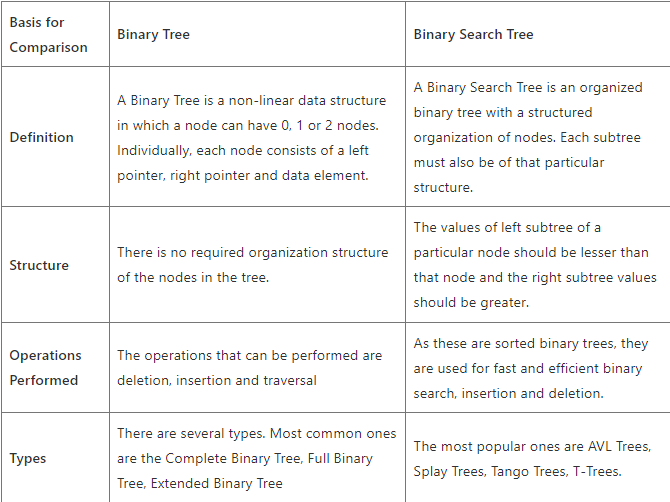Select the "Types" row label
670x502 pixels.
(x=28, y=458)
